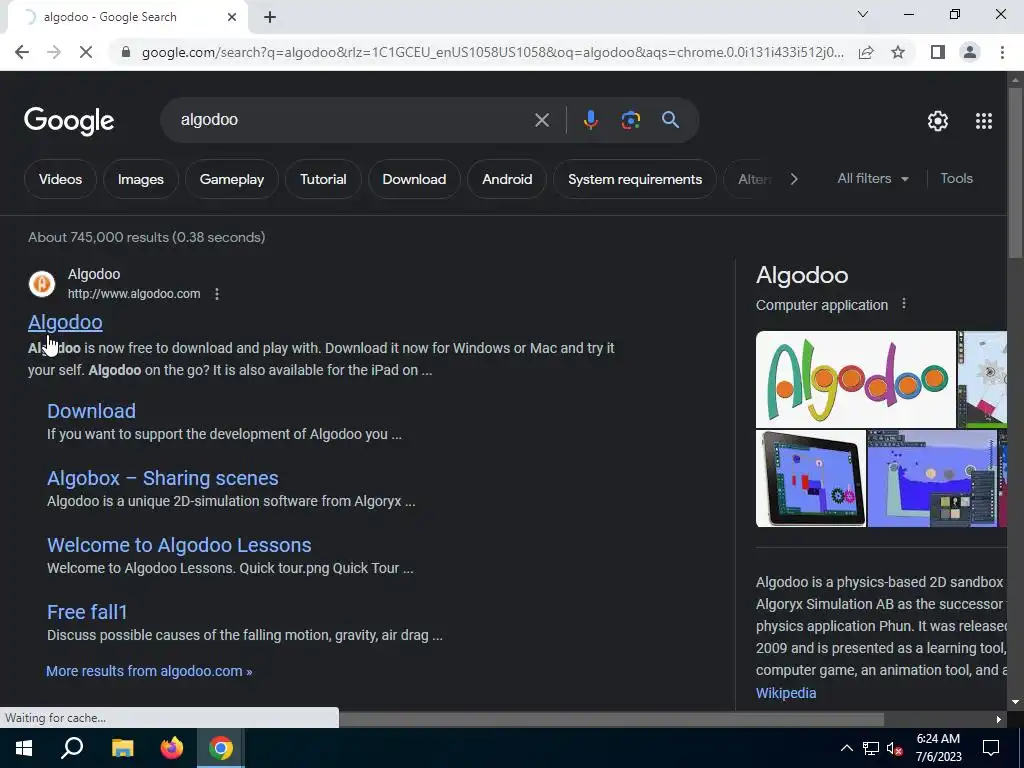Click horizontal scrollbar right arrow
Viewport: 1024px width, 768px height.
point(999,719)
